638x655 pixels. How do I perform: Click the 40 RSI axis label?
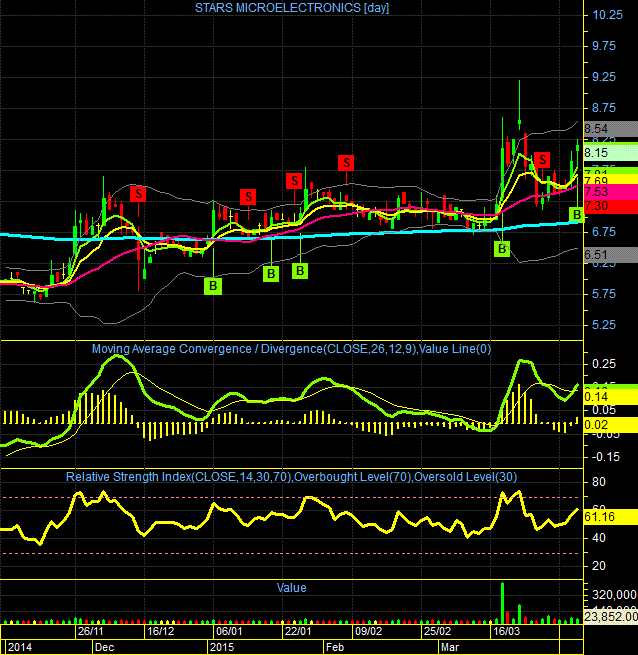click(x=599, y=538)
